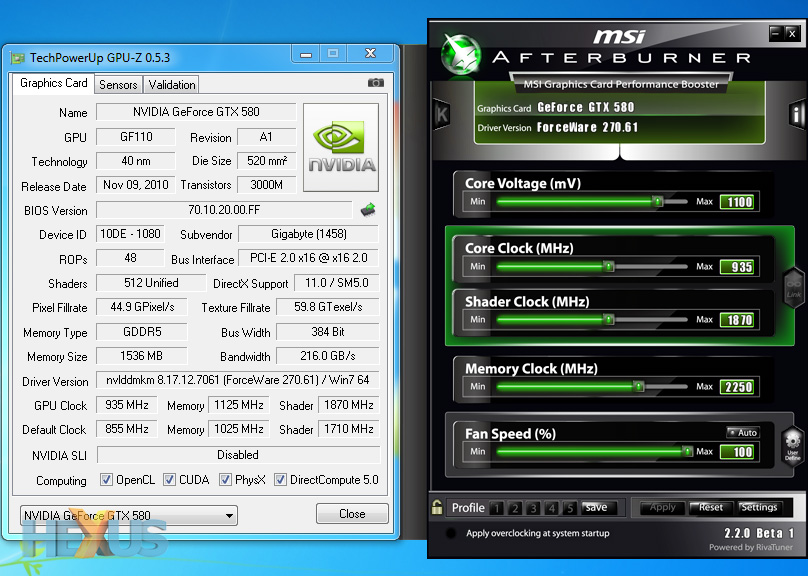Viewport: 808px width, 576px height.
Task: Click the Default Clock value 855 MHz
Action: [x=127, y=429]
